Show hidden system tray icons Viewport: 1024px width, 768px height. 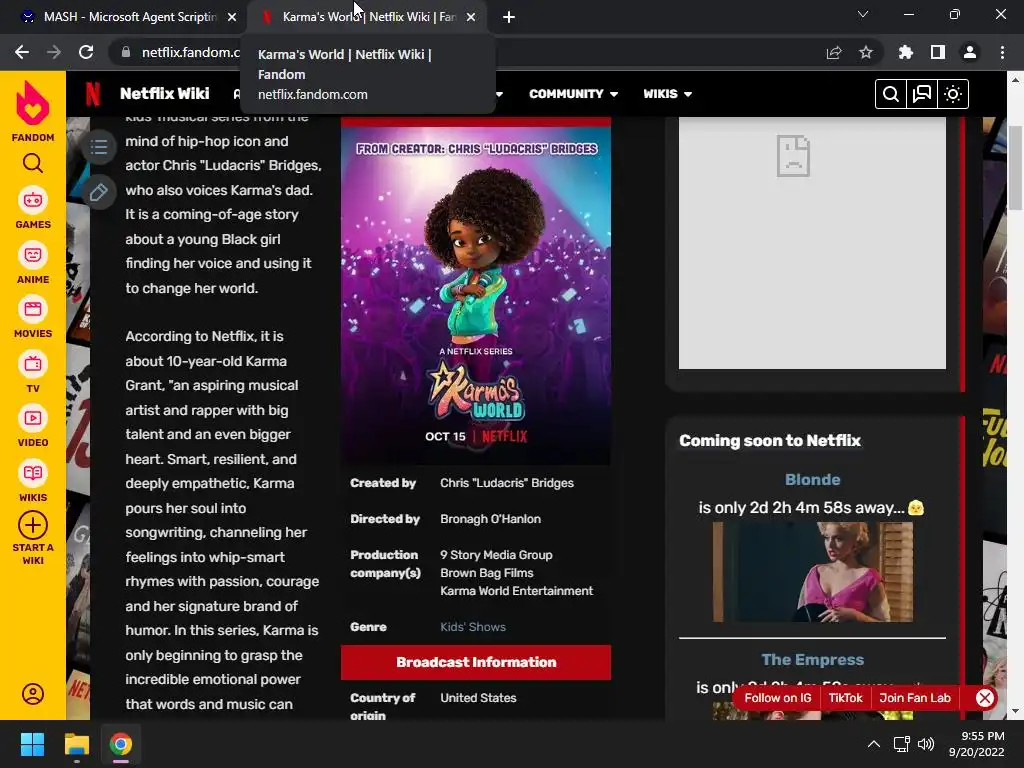click(873, 744)
